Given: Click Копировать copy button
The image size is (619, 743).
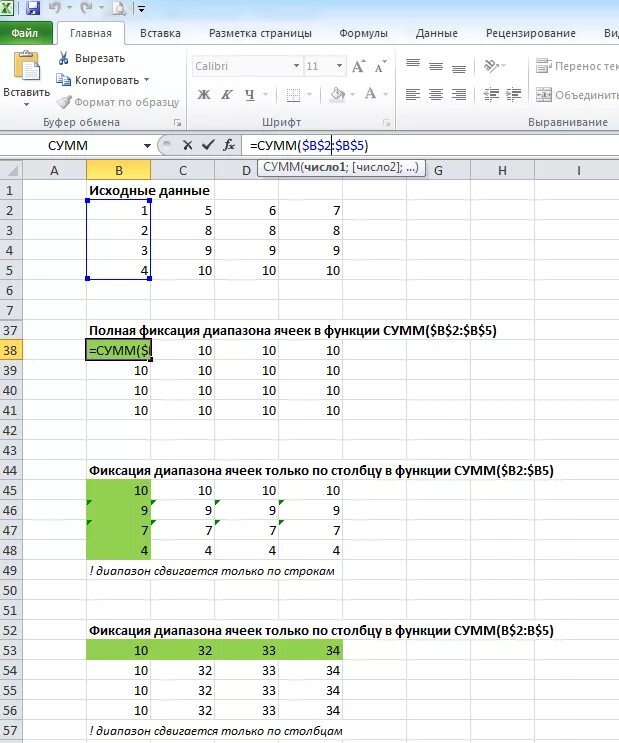Looking at the screenshot, I should point(98,80).
